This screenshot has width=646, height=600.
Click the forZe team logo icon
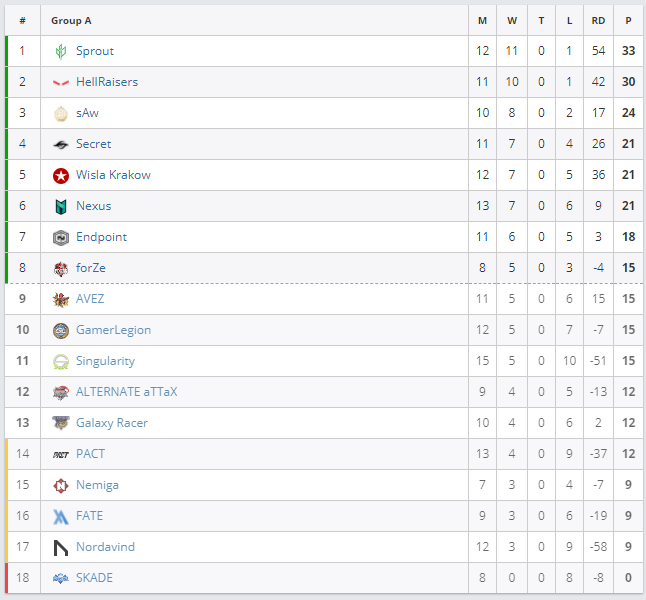pyautogui.click(x=61, y=268)
